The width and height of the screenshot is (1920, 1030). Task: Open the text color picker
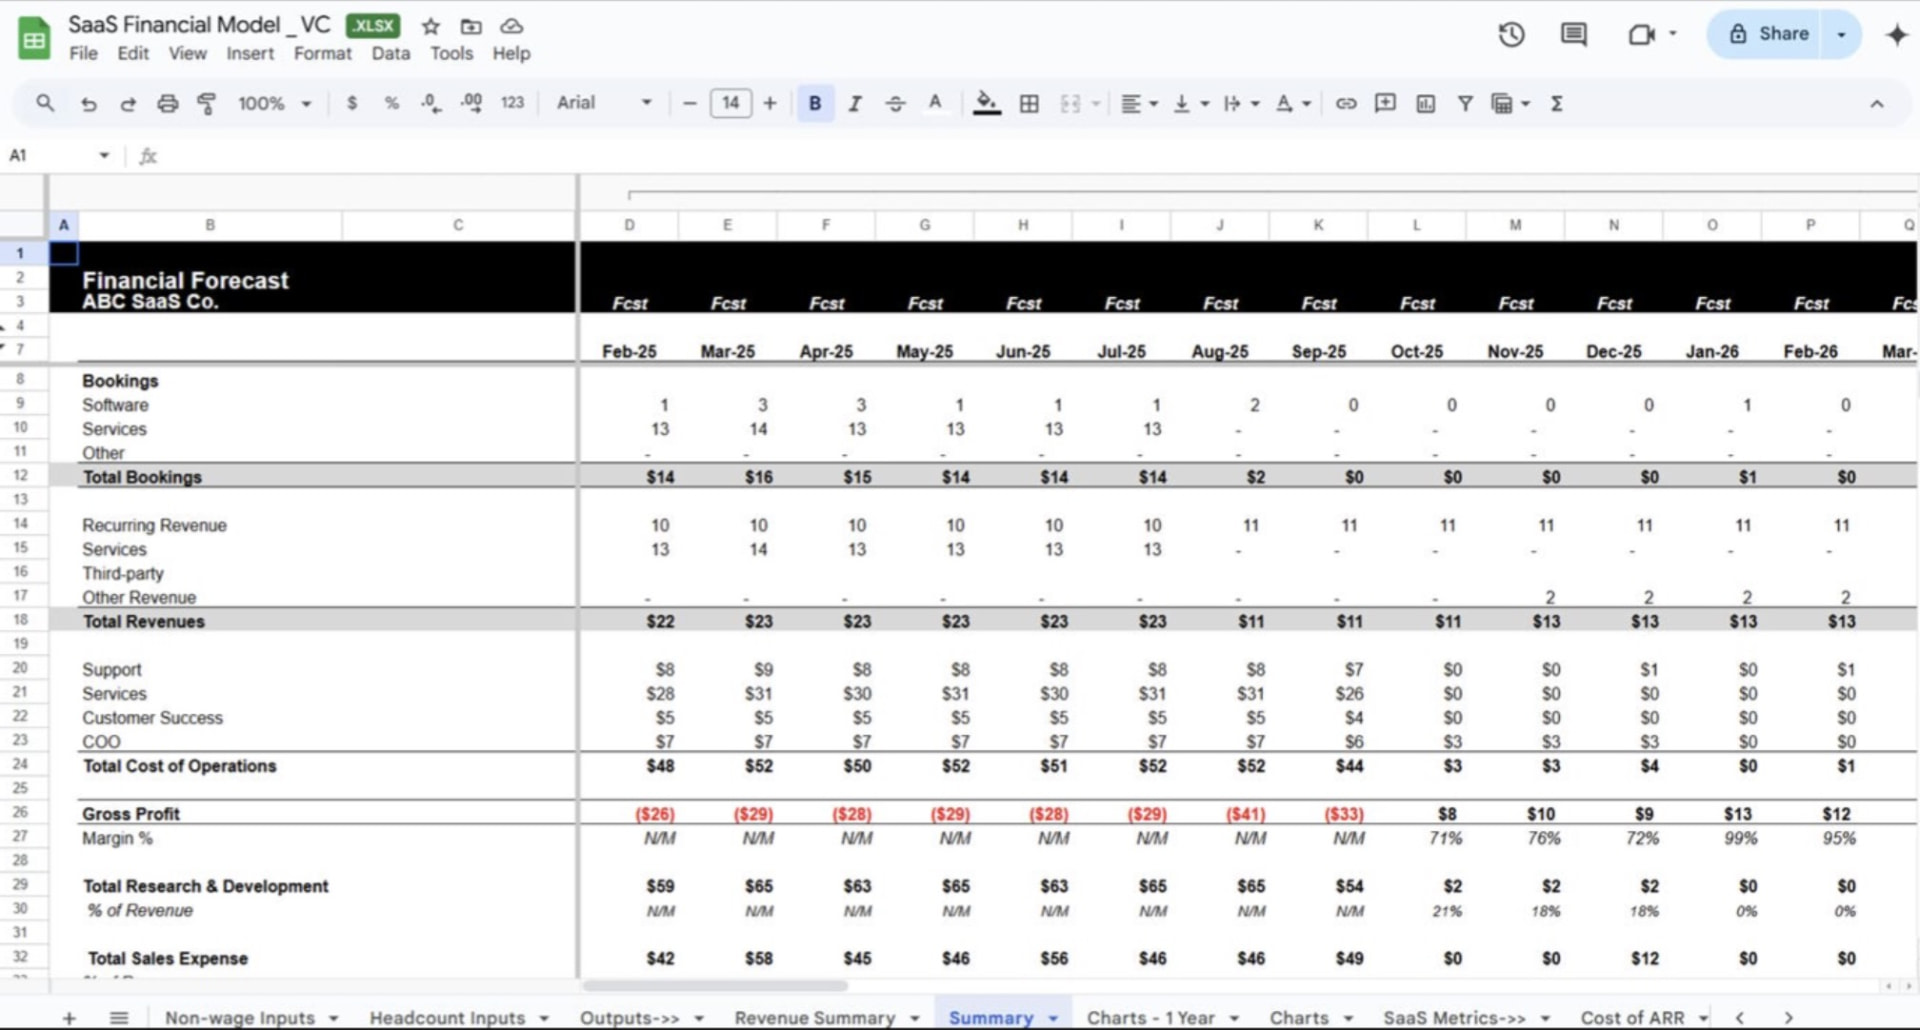pyautogui.click(x=935, y=103)
